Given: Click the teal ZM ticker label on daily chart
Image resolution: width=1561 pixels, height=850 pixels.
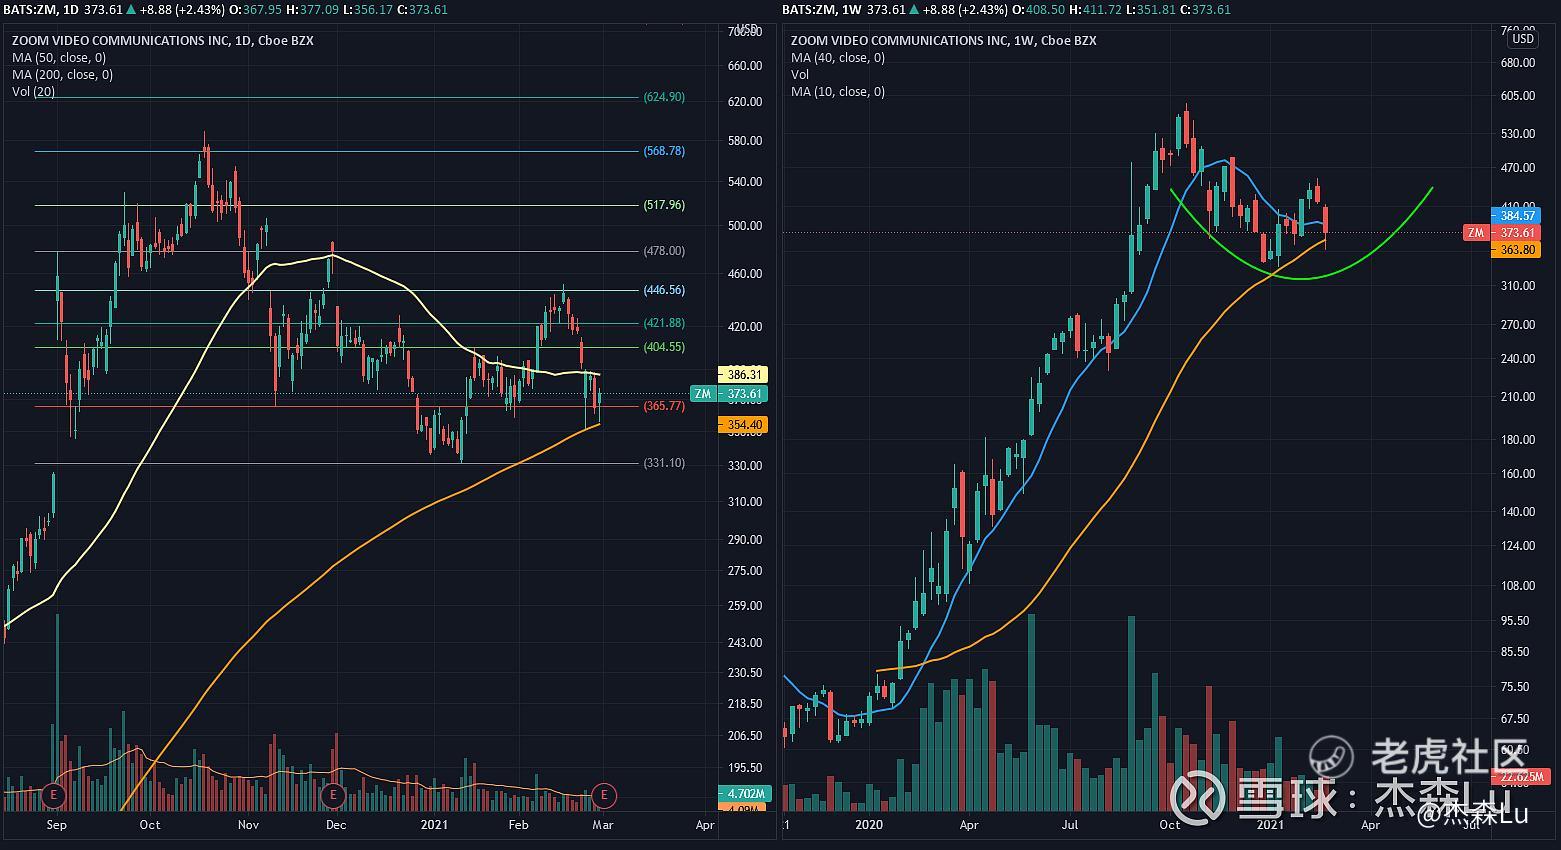Looking at the screenshot, I should click(703, 394).
